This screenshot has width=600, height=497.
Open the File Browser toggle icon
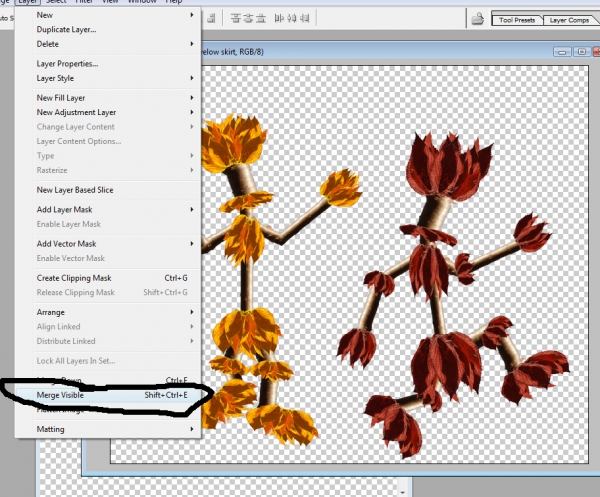477,18
